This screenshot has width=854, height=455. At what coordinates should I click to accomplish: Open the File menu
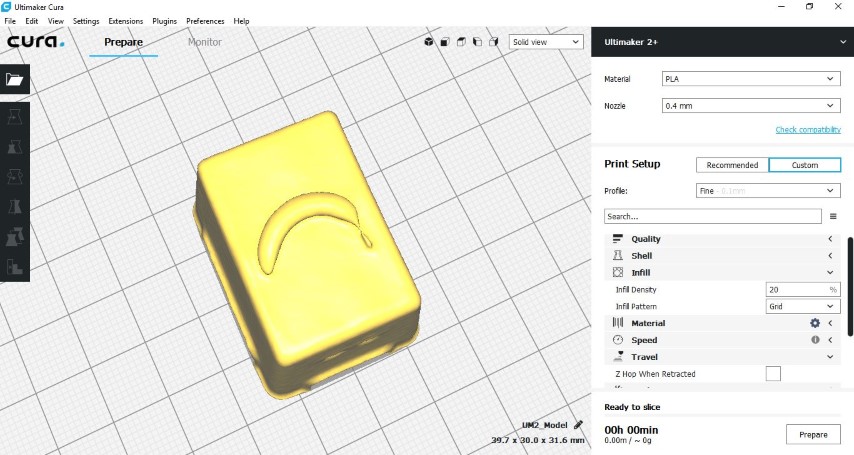(x=10, y=21)
